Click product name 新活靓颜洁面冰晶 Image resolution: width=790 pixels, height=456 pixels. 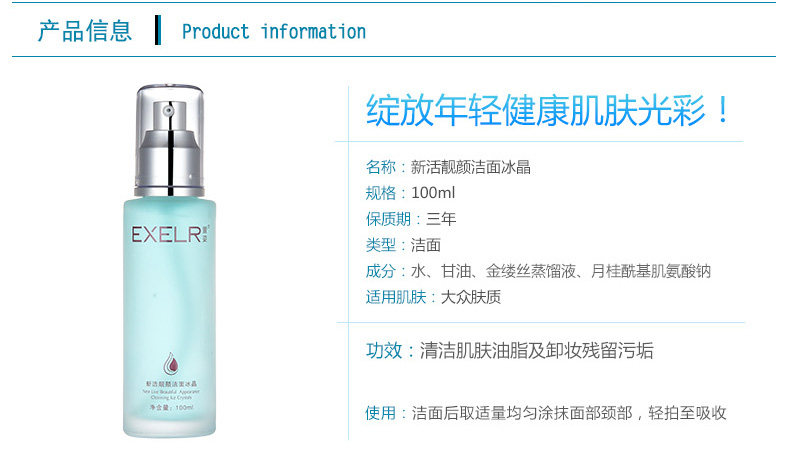pos(471,167)
